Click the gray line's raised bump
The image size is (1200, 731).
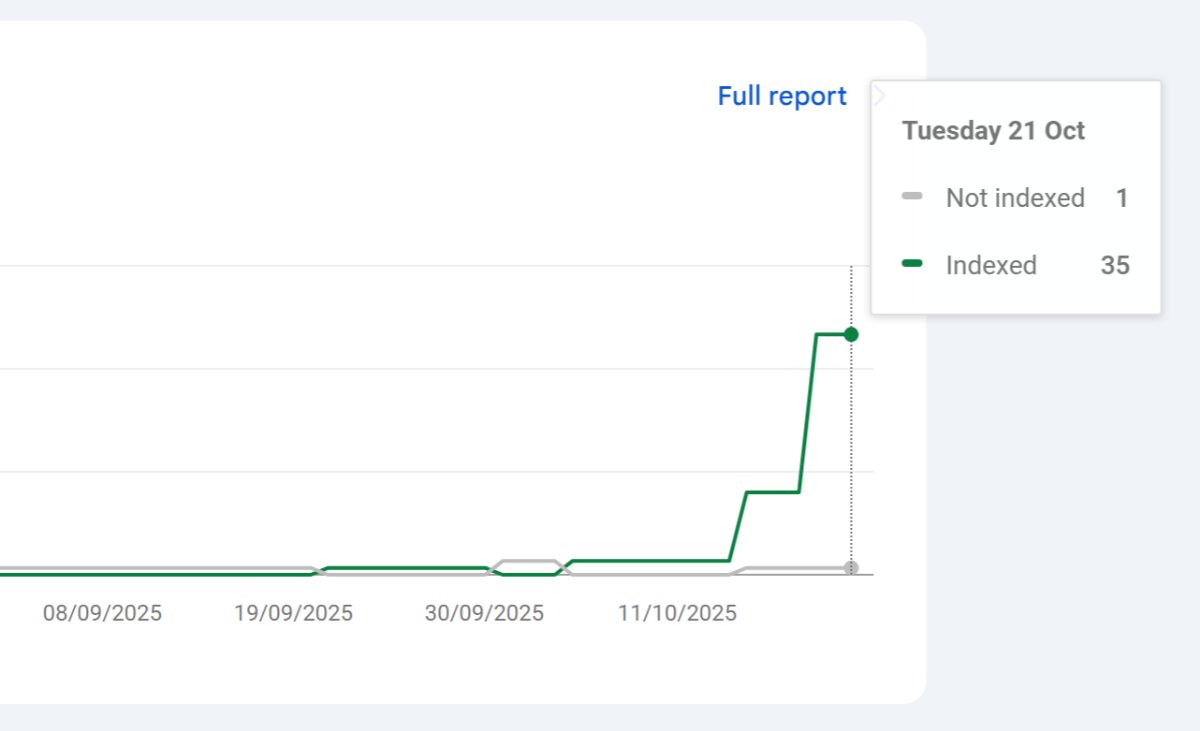coord(528,561)
